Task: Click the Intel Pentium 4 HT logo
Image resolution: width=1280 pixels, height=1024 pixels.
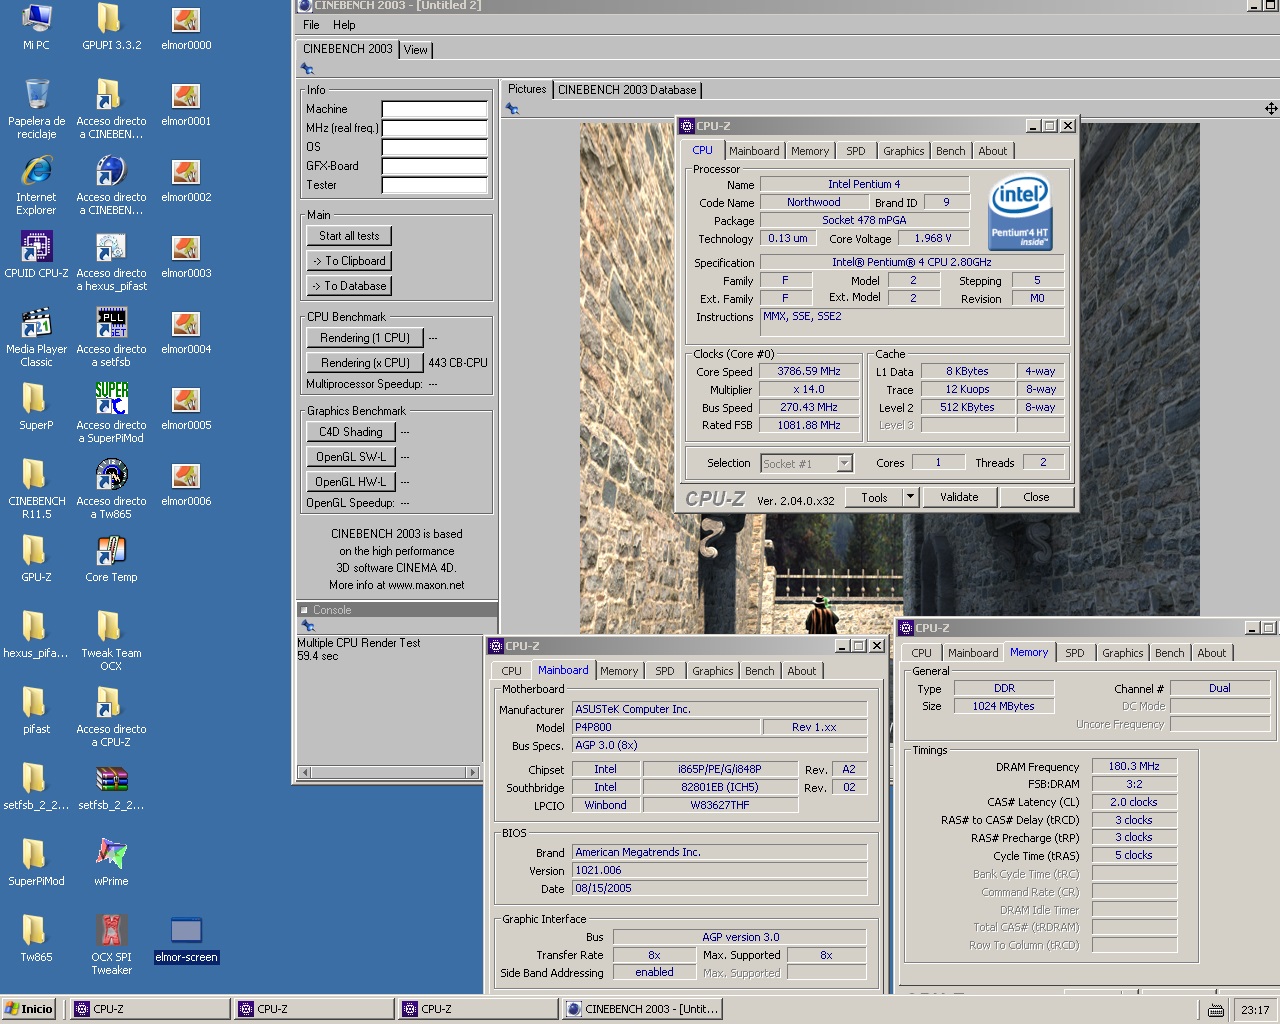Action: pyautogui.click(x=1019, y=212)
